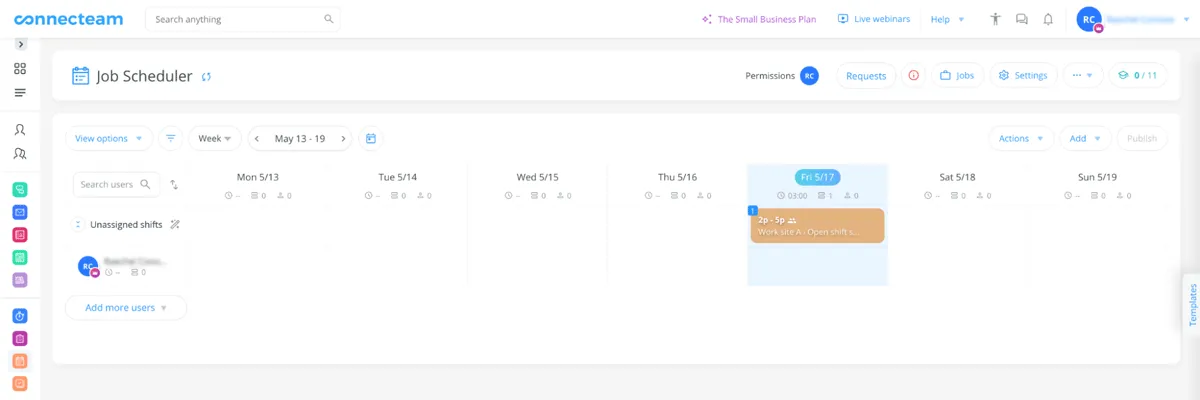Viewport: 1200px width, 400px height.
Task: Open the blue time clock icon in sidebar
Action: pyautogui.click(x=20, y=316)
